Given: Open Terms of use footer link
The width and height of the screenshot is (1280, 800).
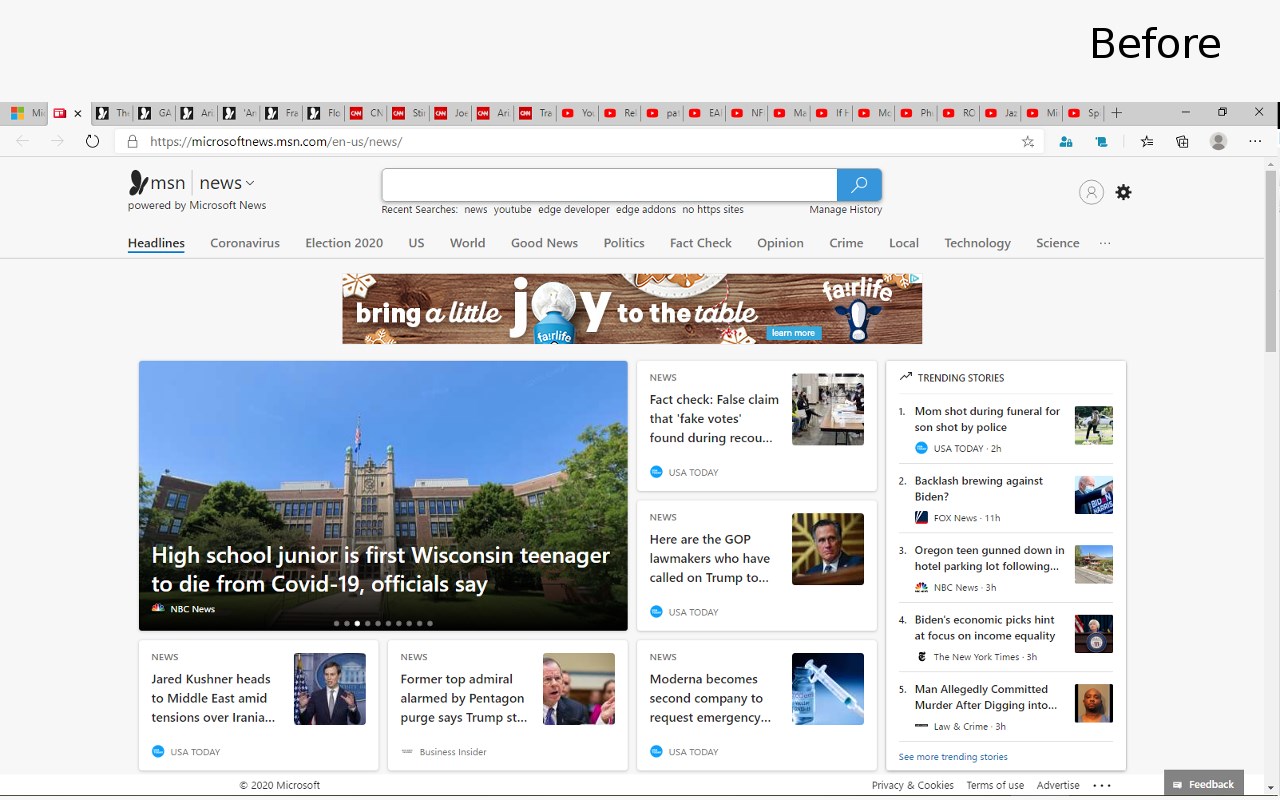Looking at the screenshot, I should [x=995, y=785].
